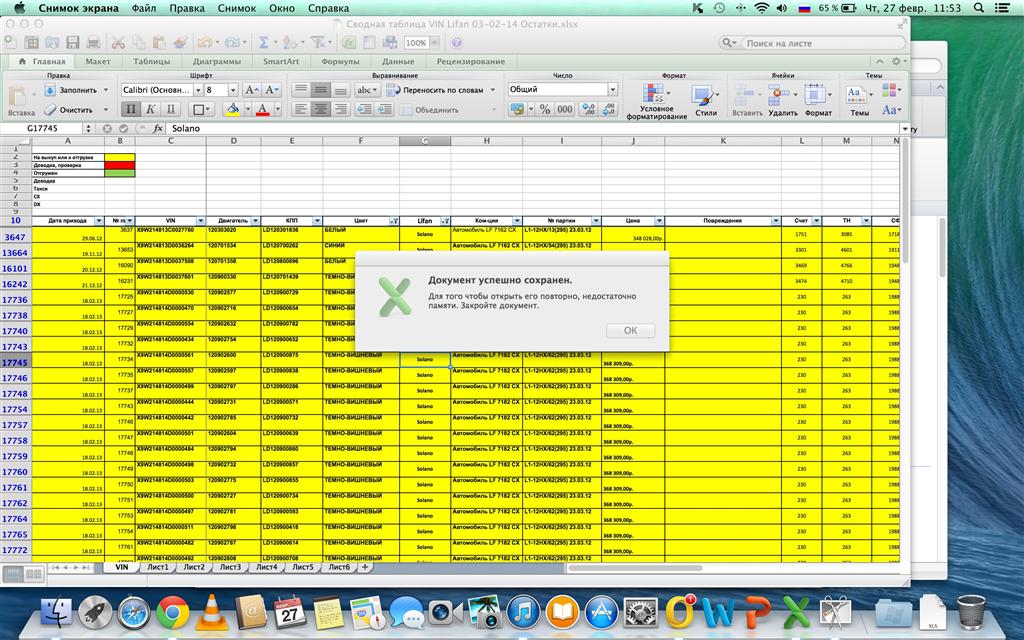Select the yellow legend cell swatch

120,157
